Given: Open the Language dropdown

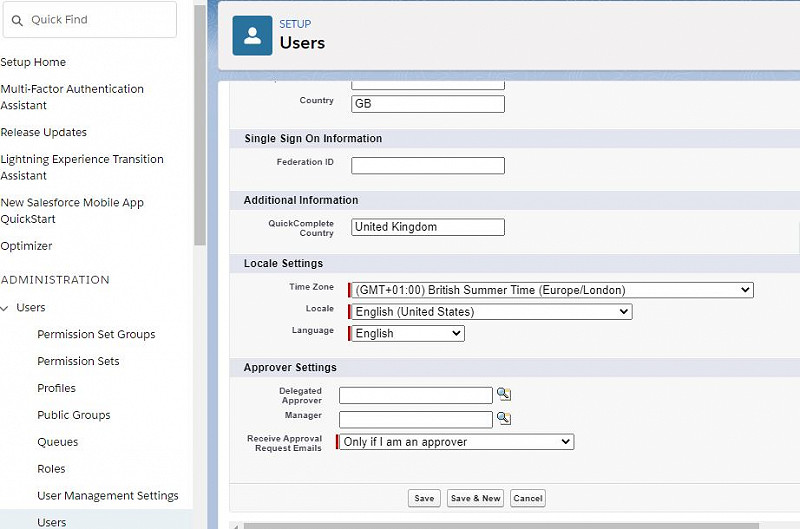Looking at the screenshot, I should (x=408, y=334).
